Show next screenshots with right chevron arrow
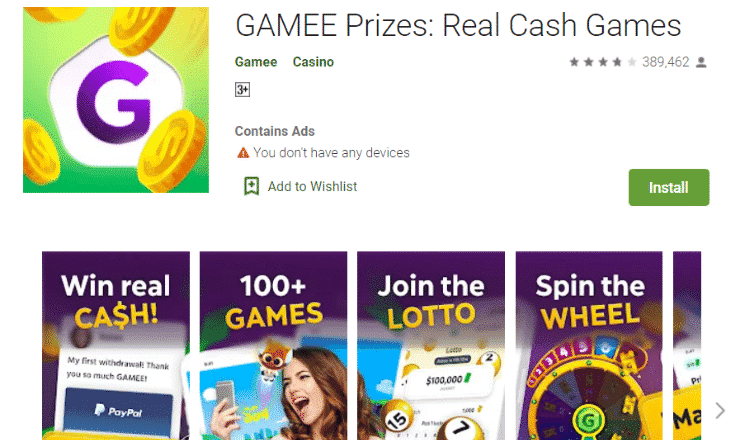 click(x=720, y=410)
